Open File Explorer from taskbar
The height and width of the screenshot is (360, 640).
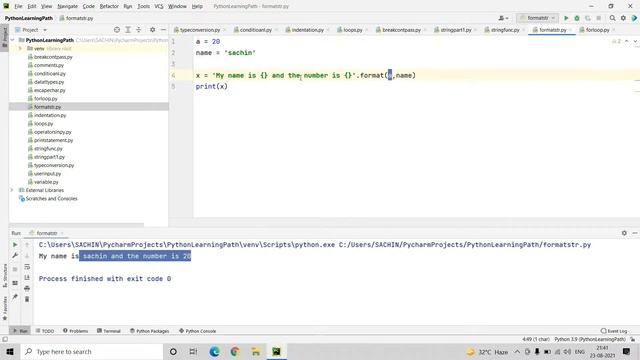coord(256,351)
